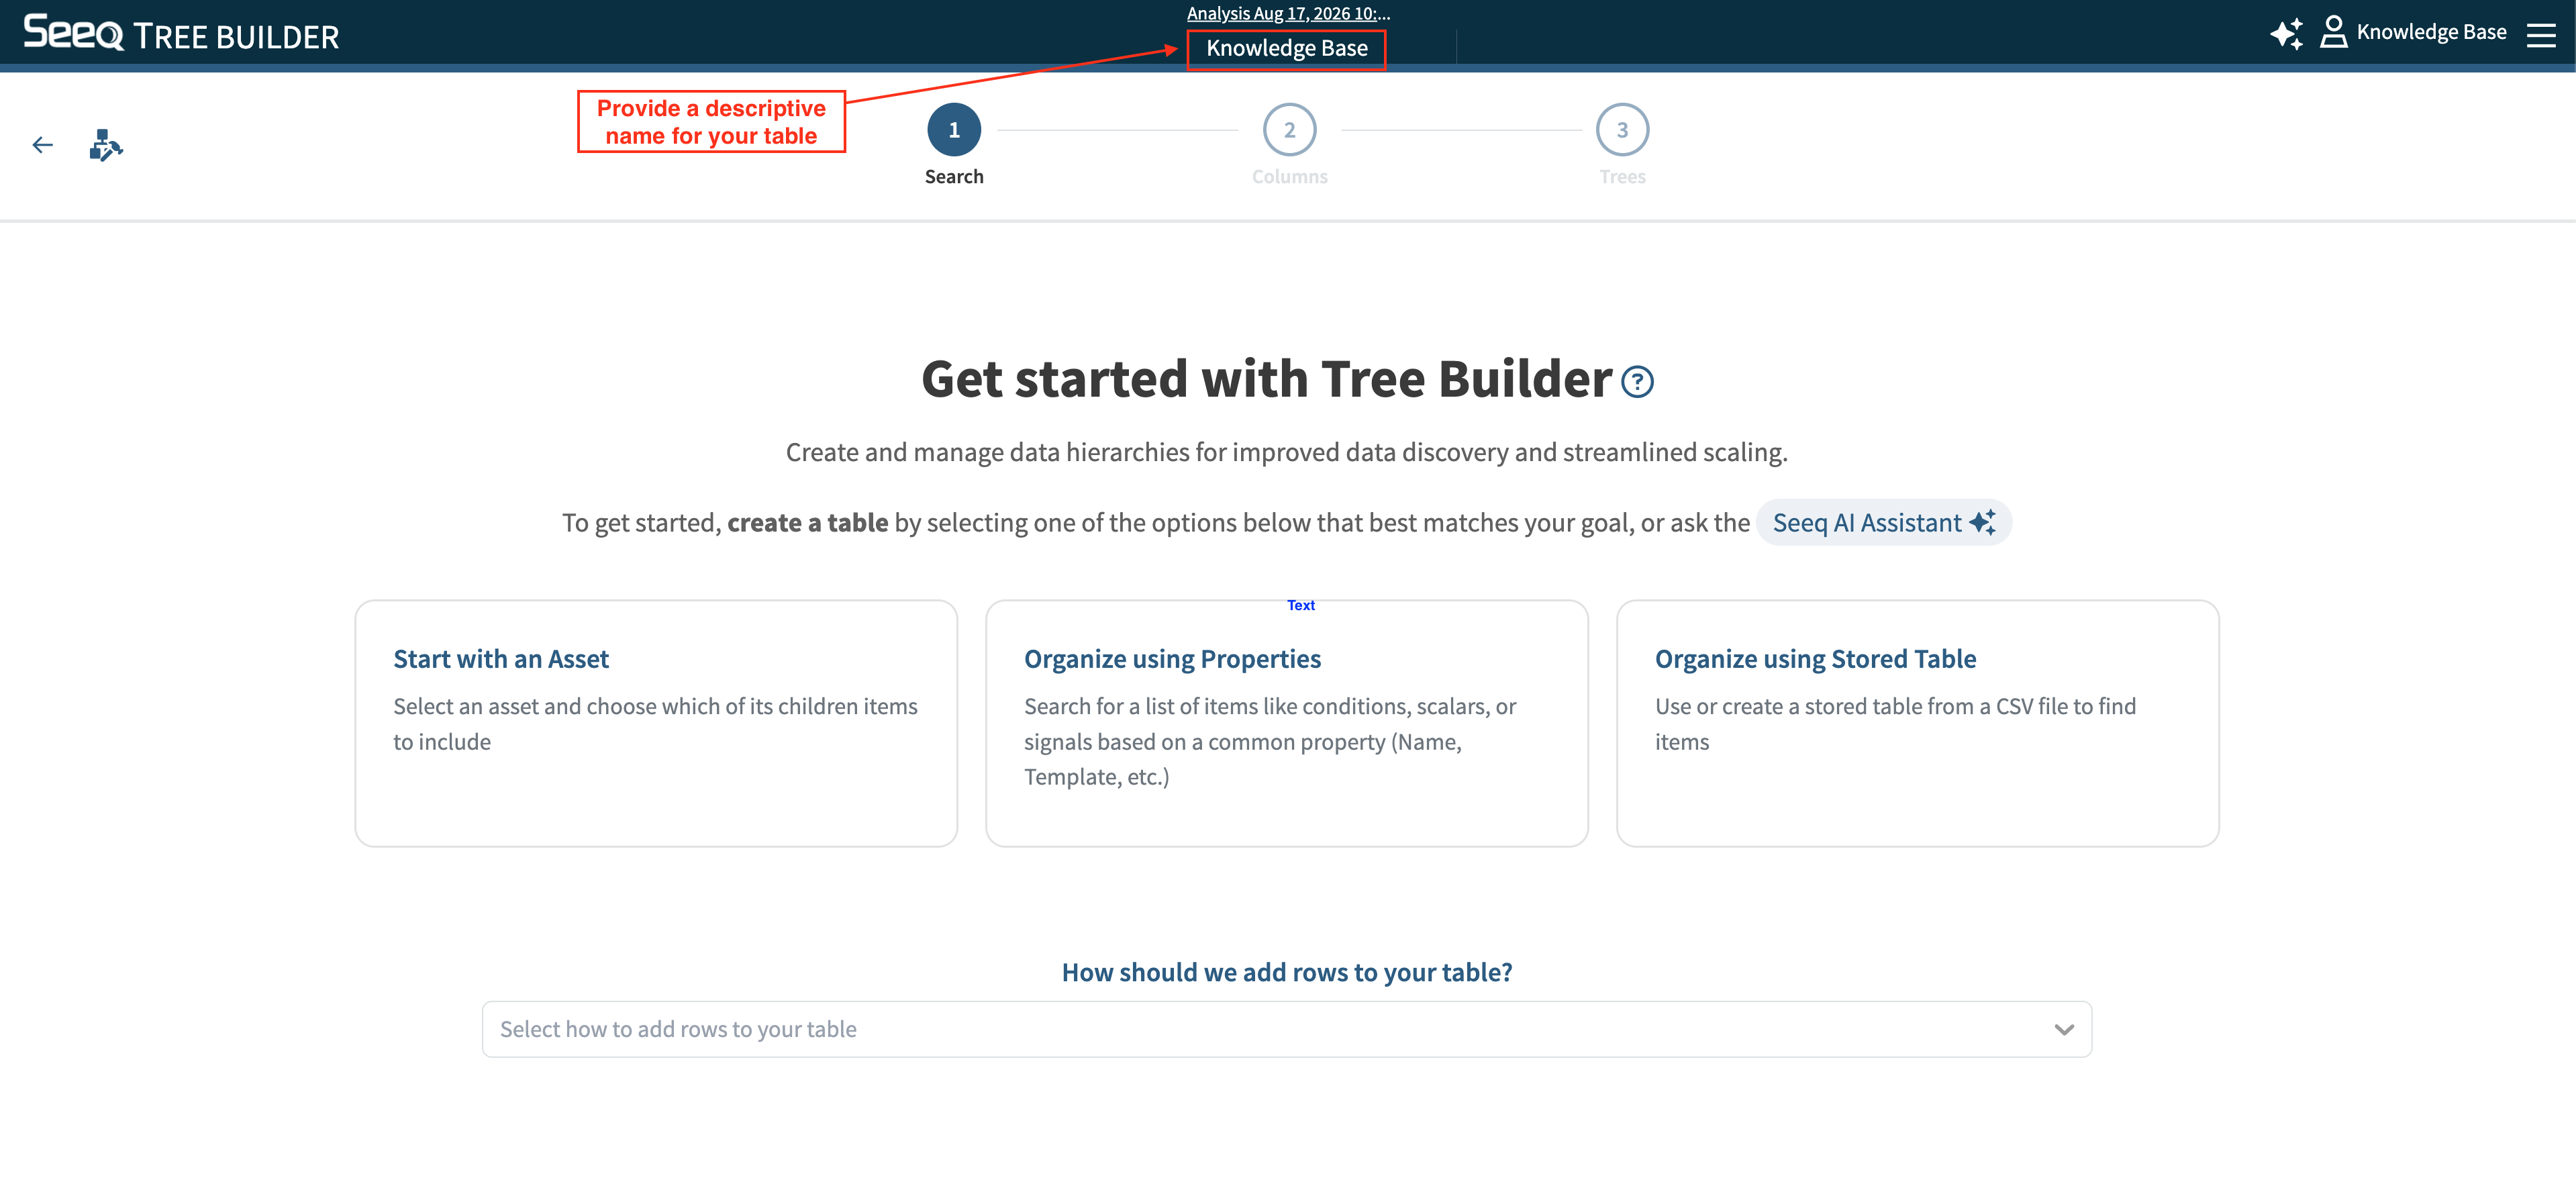Click the Seeq logo in header
The height and width of the screenshot is (1184, 2576).
click(73, 33)
